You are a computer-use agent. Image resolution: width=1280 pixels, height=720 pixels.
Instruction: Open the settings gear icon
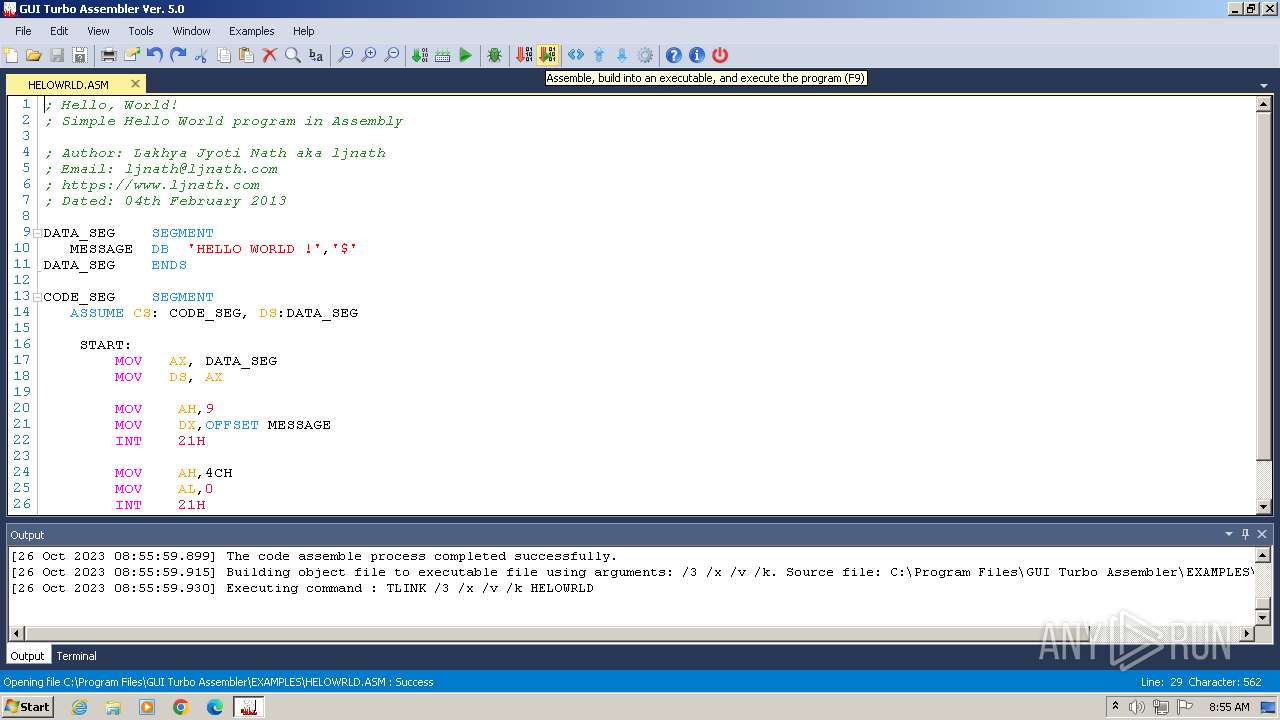click(645, 55)
